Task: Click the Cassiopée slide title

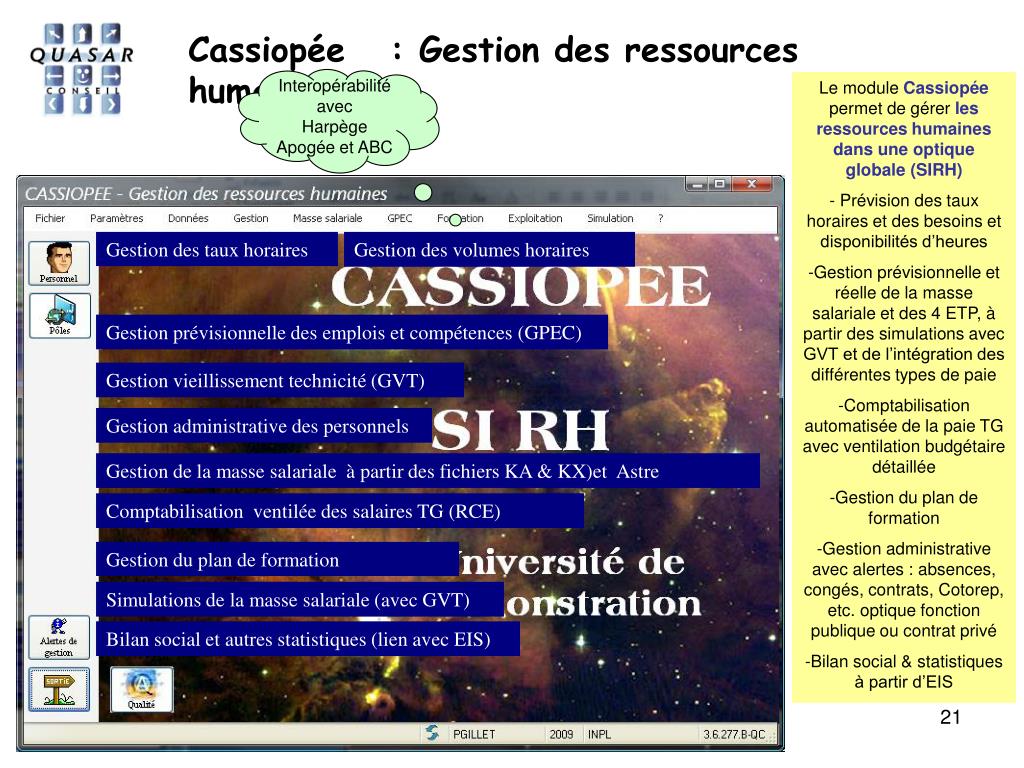Action: tap(493, 69)
